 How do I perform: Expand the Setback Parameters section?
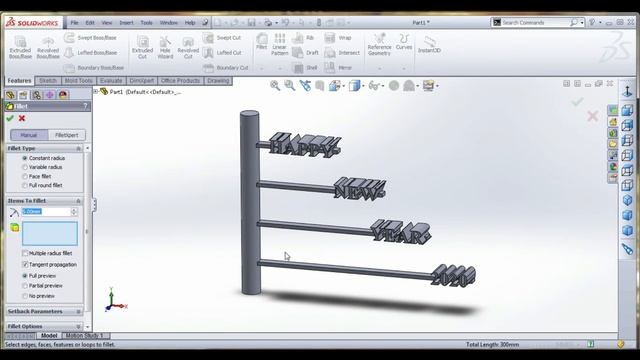78,311
